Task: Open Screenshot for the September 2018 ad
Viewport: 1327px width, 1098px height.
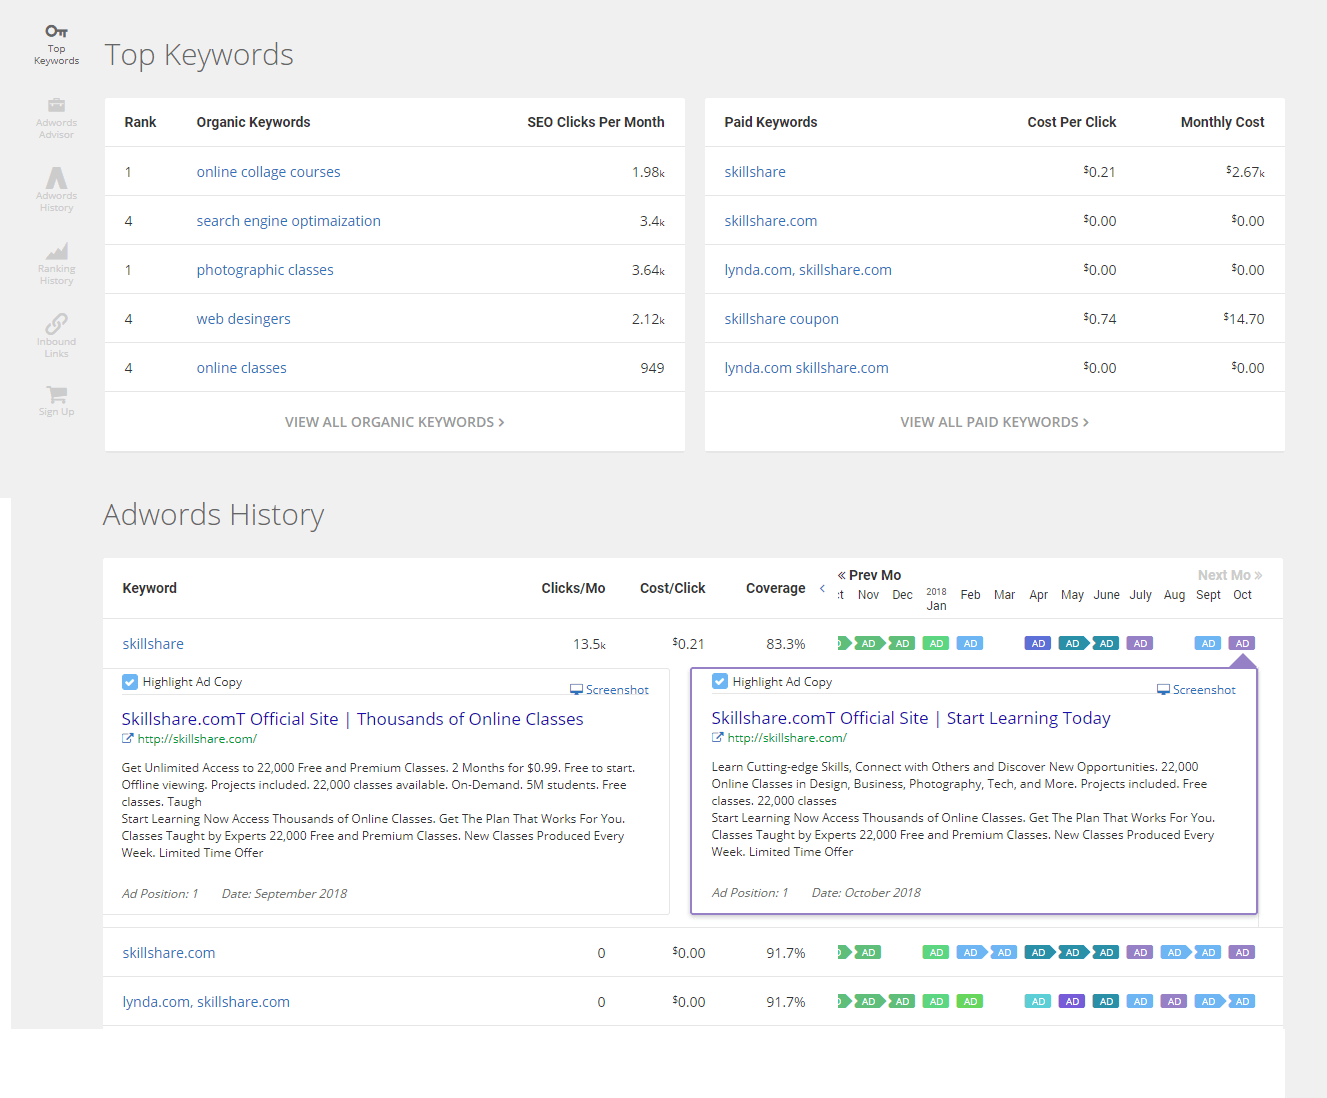Action: pyautogui.click(x=609, y=690)
